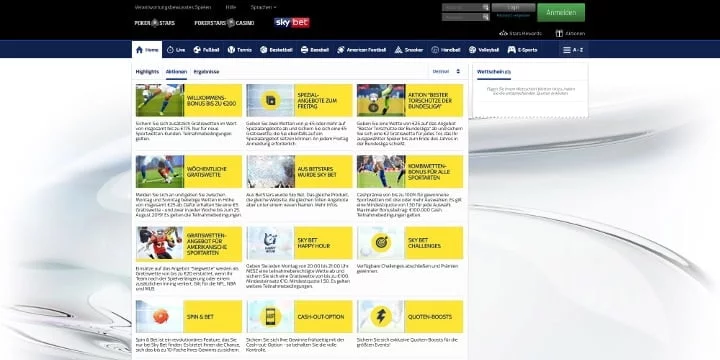This screenshot has width=720, height=360.
Task: Click the Passwort vergessen link
Action: point(513,16)
